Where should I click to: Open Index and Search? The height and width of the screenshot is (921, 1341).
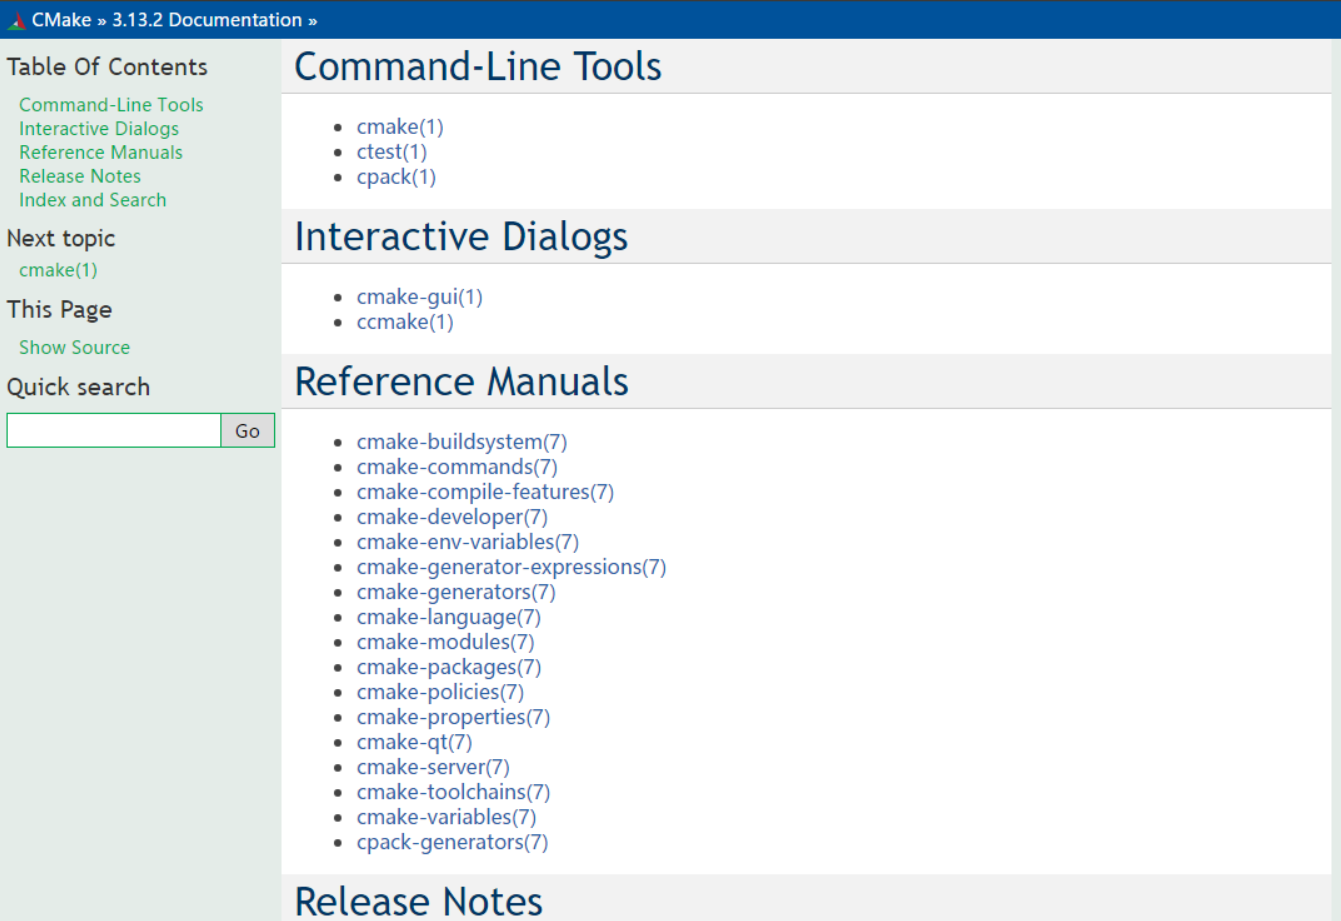pyautogui.click(x=92, y=200)
